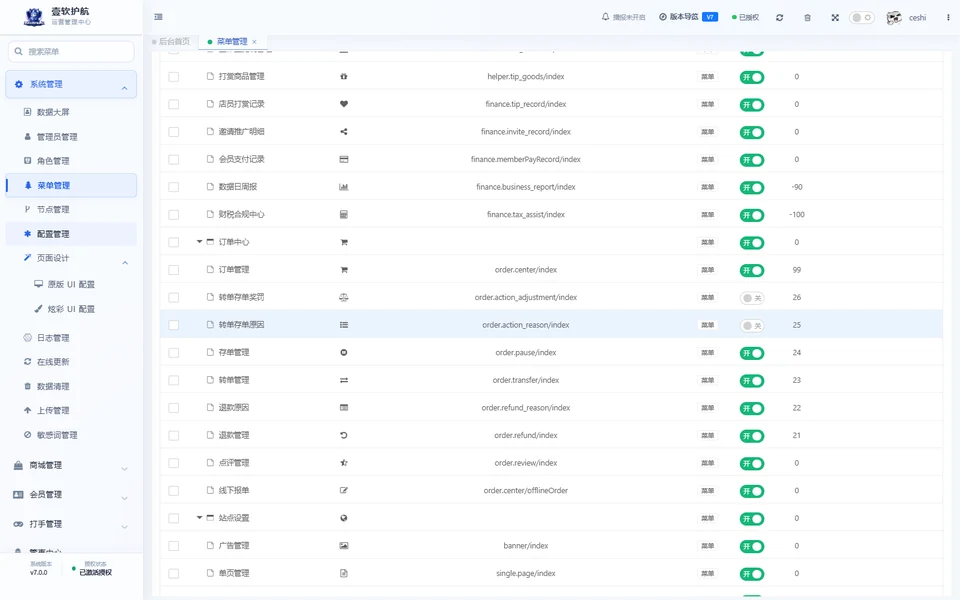Expand the 商城管理 sidebar group

click(x=71, y=465)
